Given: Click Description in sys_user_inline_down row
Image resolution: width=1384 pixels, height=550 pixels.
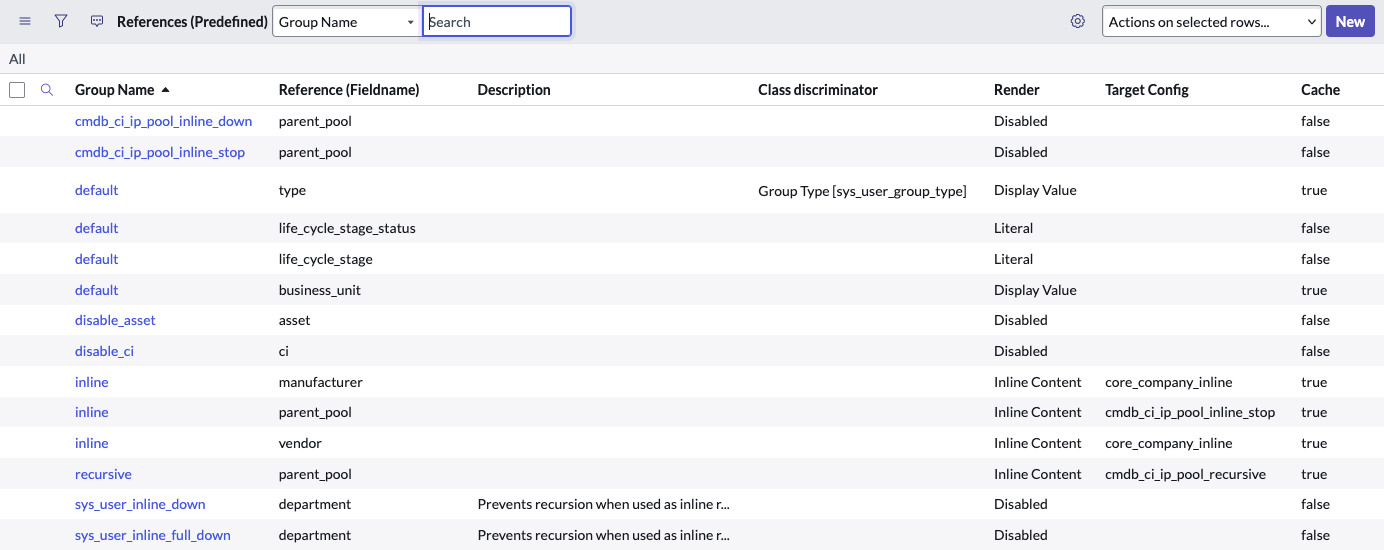Looking at the screenshot, I should tap(603, 504).
